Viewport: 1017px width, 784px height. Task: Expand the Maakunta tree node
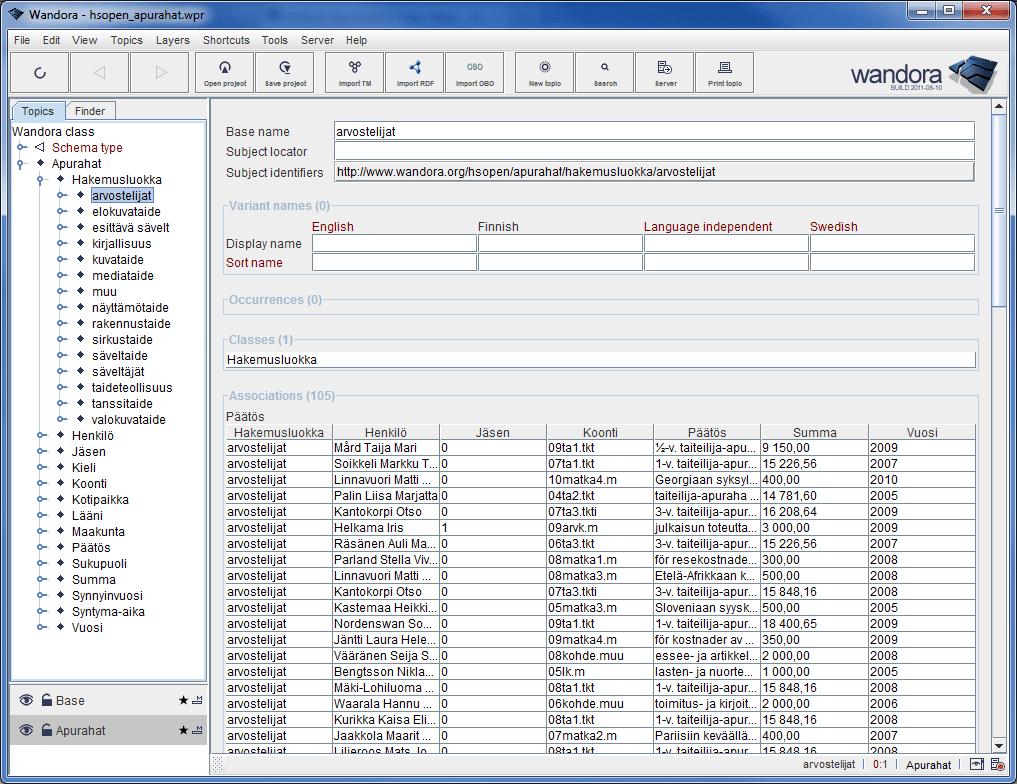(x=41, y=532)
